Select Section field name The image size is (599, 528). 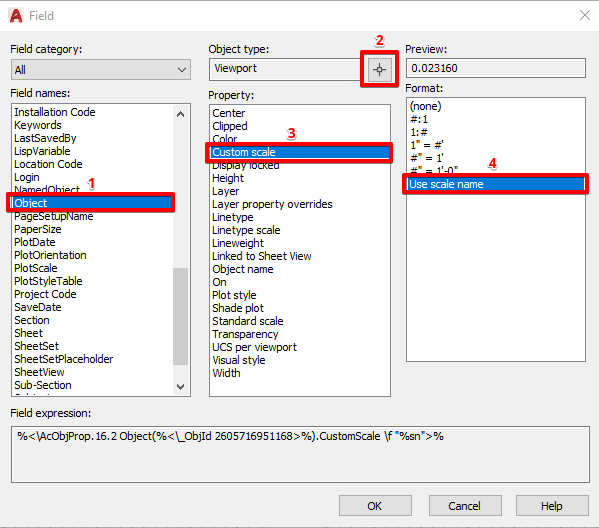coord(32,320)
